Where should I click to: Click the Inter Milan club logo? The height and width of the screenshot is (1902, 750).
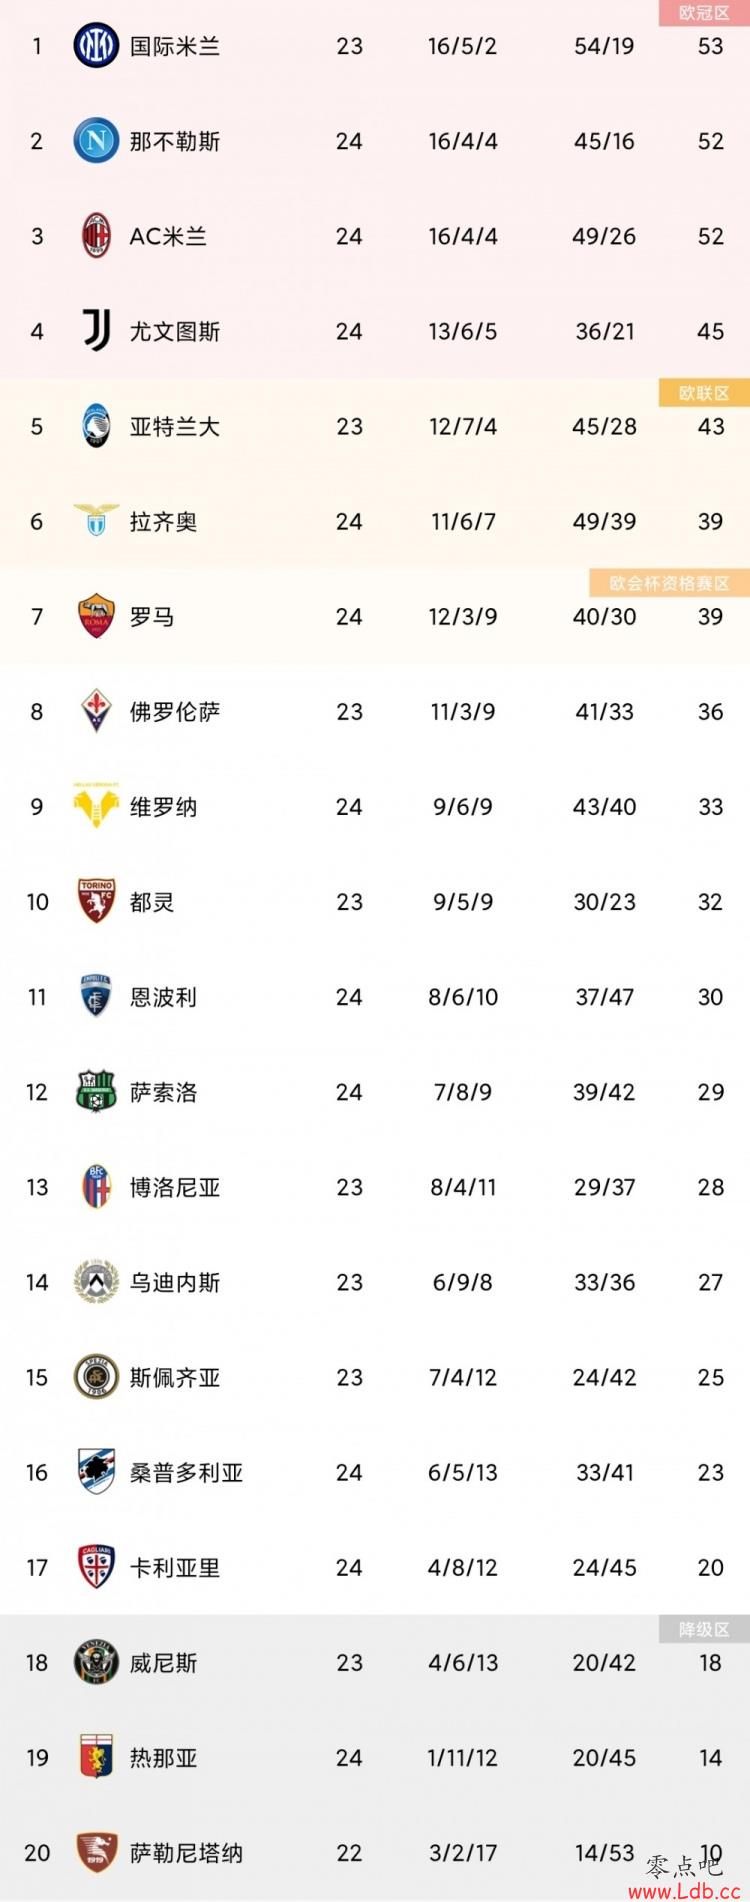(x=96, y=46)
